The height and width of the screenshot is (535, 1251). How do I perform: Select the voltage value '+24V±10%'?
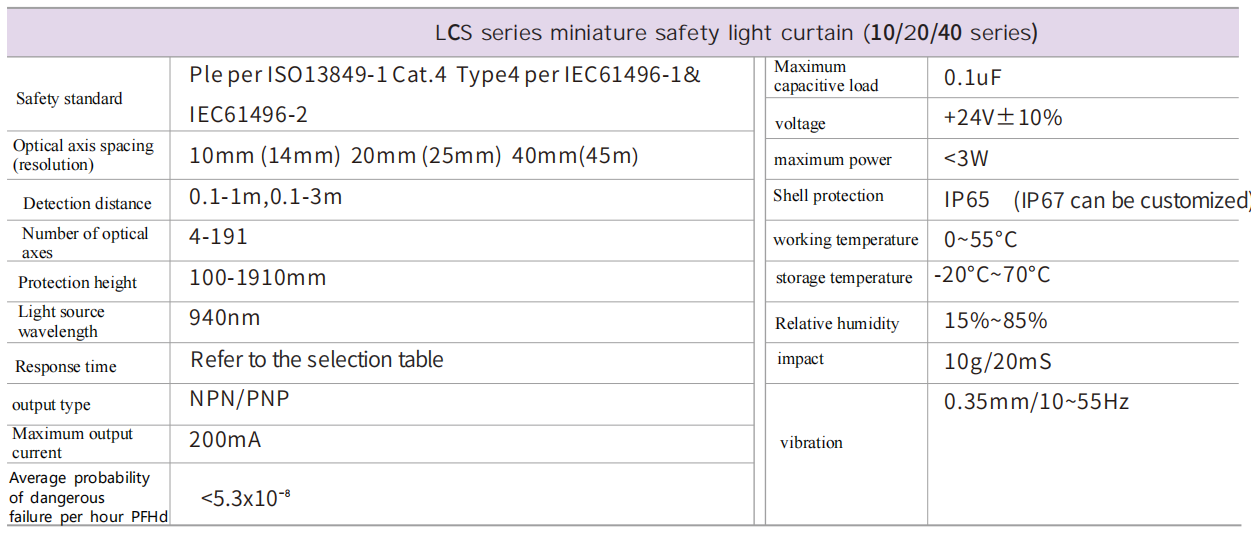coord(1002,118)
